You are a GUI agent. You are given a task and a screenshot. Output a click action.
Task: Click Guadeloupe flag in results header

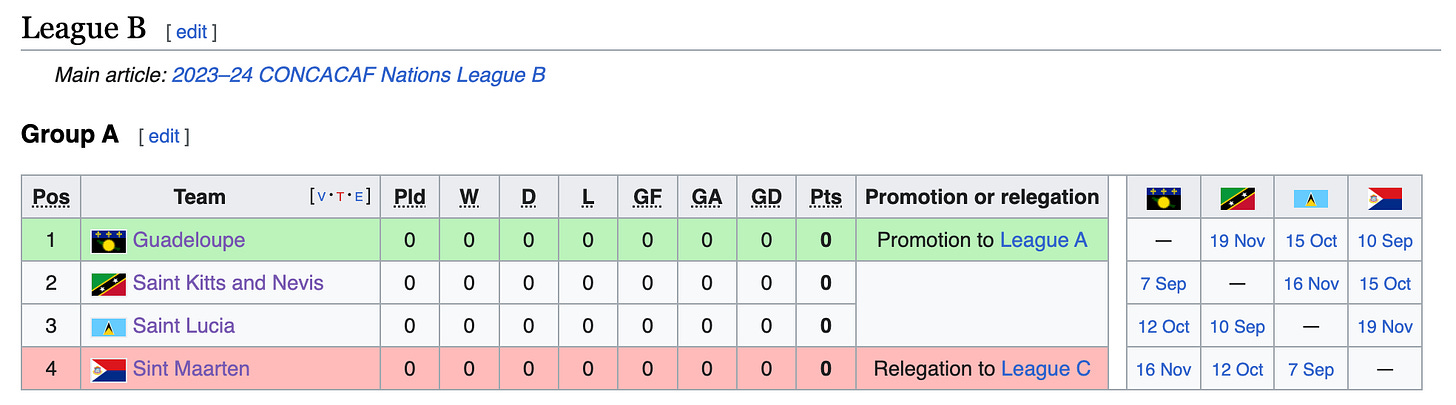[1163, 198]
